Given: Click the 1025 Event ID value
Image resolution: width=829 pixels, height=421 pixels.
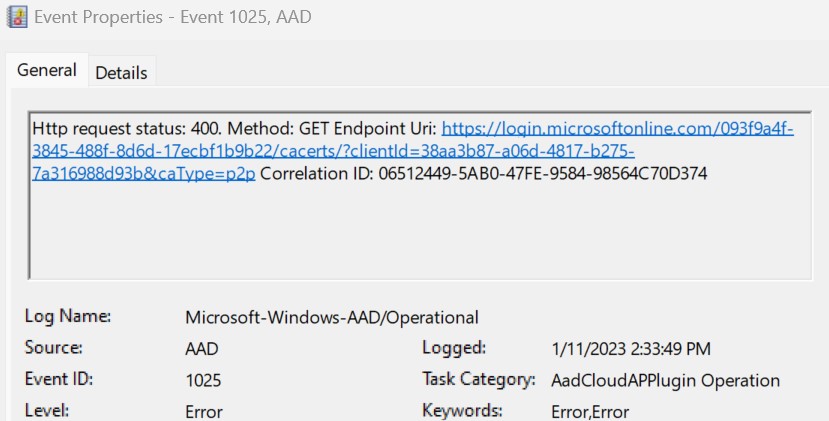Looking at the screenshot, I should (203, 380).
